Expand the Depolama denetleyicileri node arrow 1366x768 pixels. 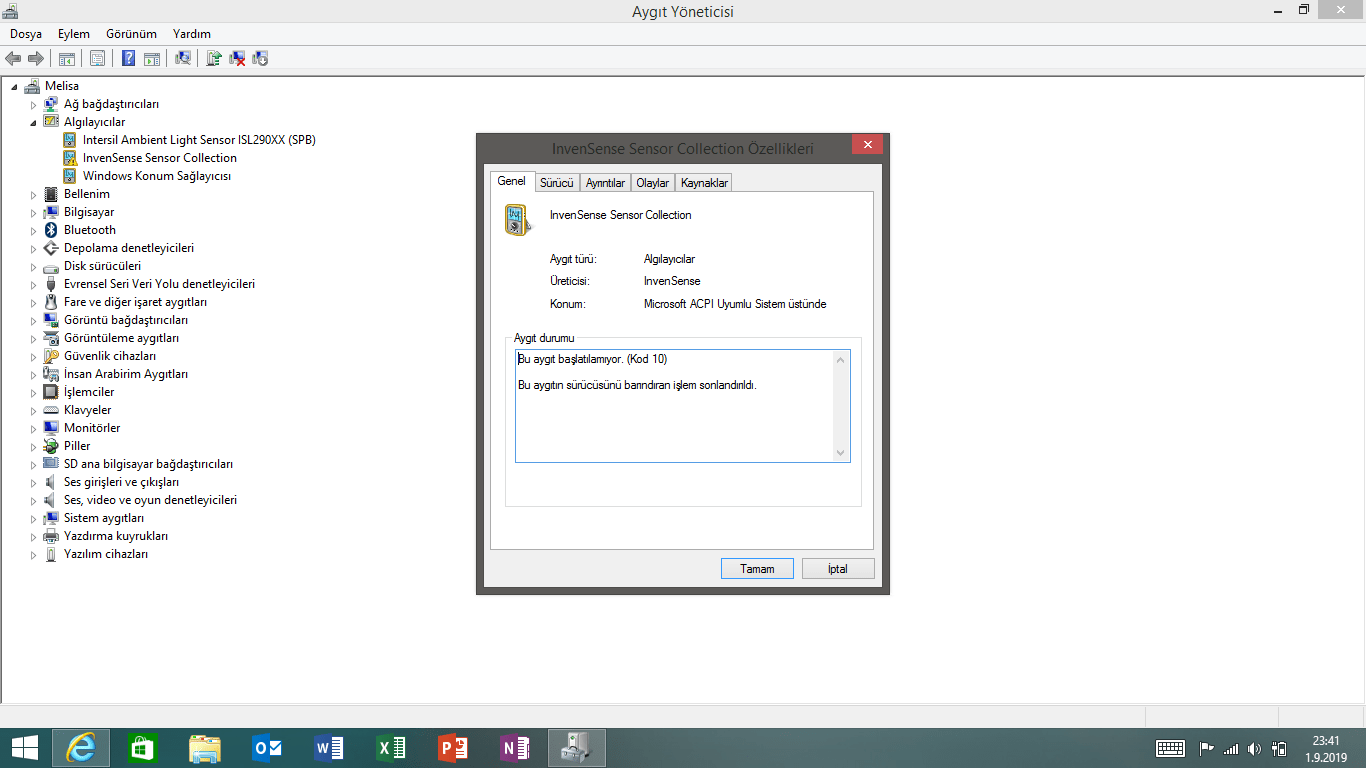tap(33, 248)
